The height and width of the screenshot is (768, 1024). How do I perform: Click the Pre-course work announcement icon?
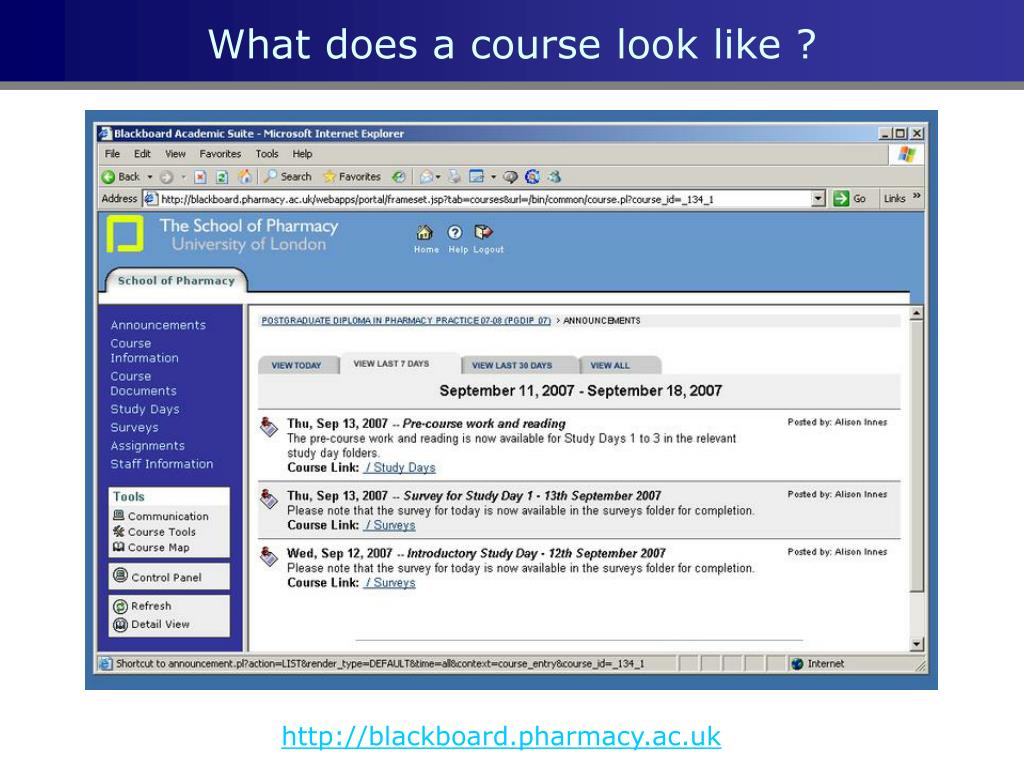click(268, 427)
